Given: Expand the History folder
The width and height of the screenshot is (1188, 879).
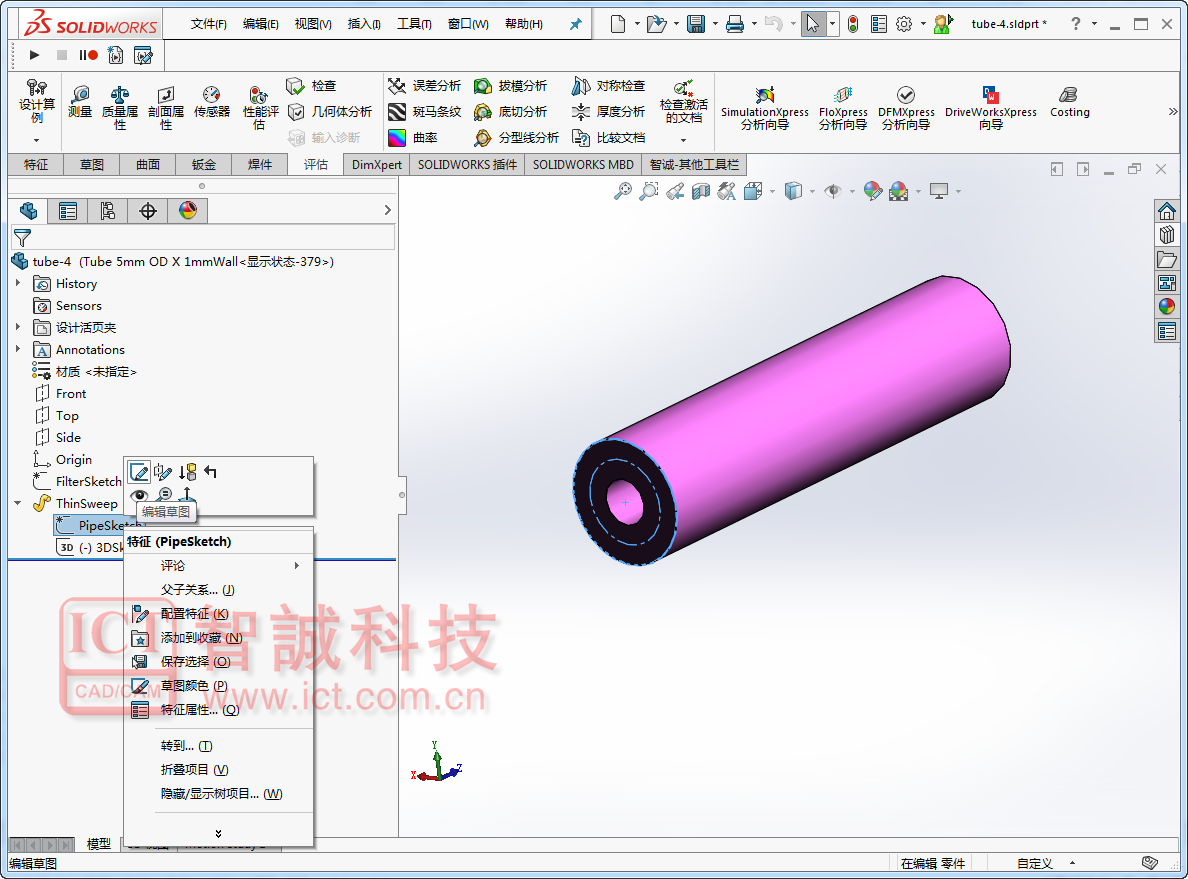Looking at the screenshot, I should pos(18,283).
